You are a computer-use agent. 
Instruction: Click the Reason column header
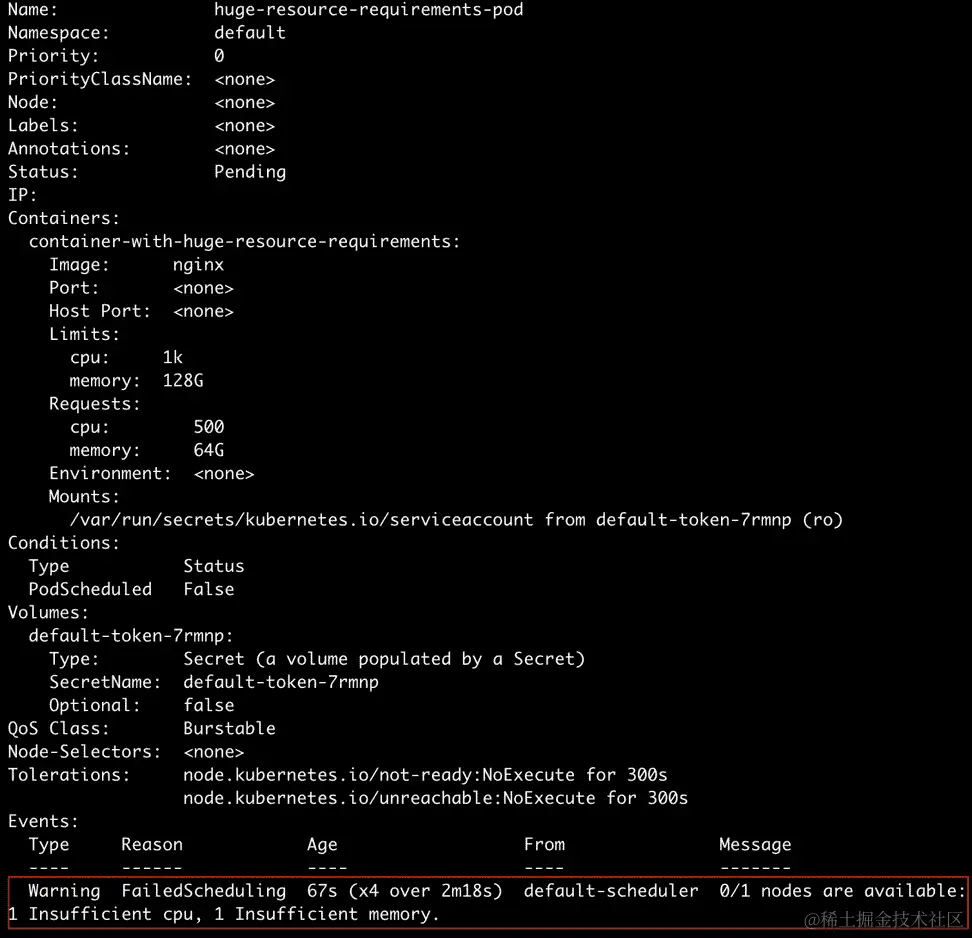click(x=152, y=844)
